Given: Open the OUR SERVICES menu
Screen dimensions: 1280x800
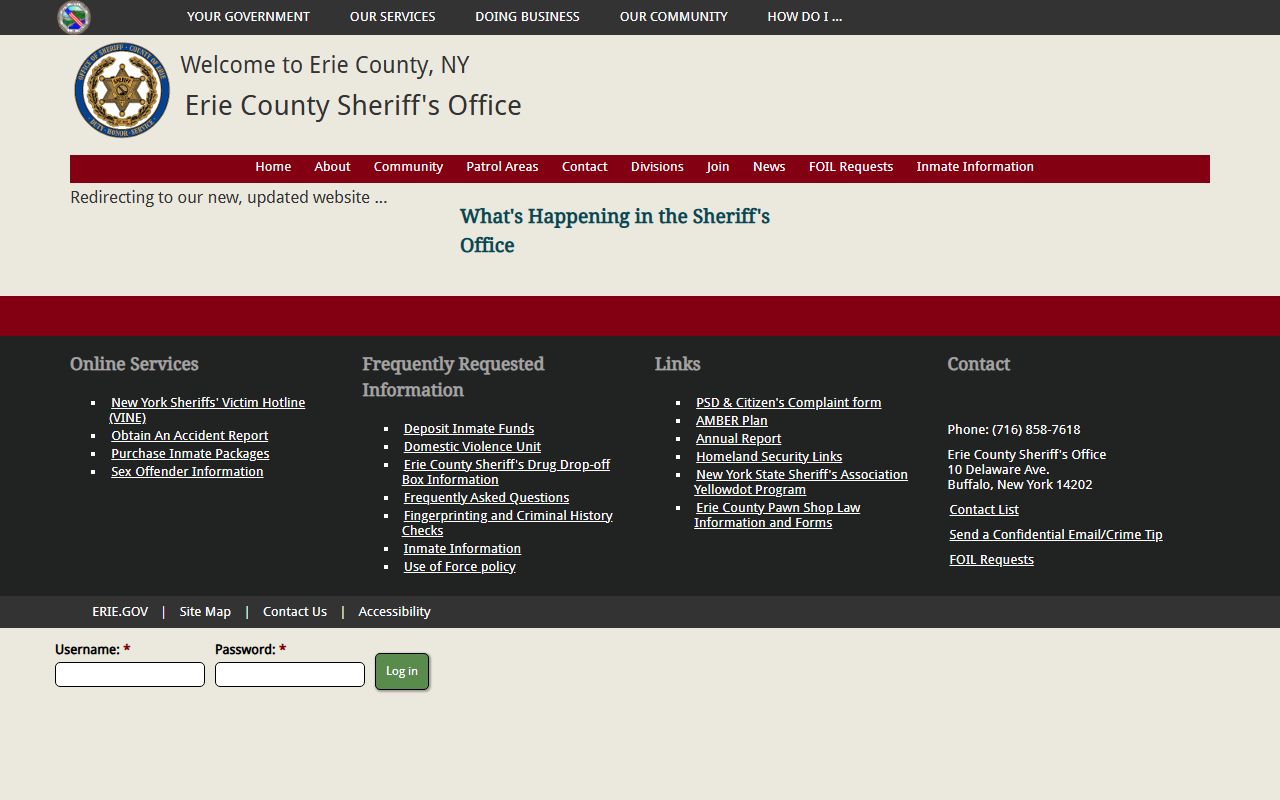Looking at the screenshot, I should click(392, 17).
